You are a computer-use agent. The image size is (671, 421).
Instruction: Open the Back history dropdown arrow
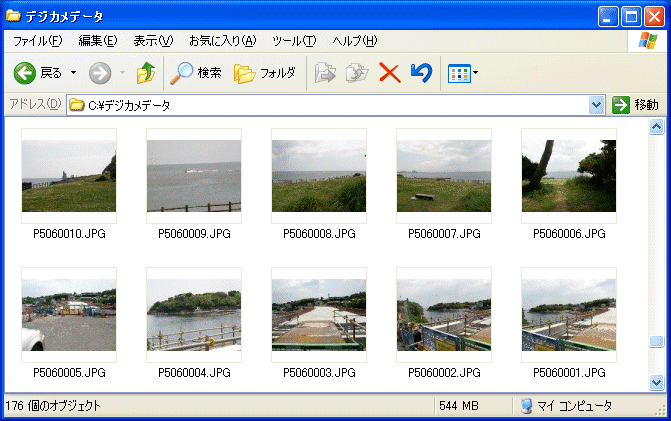coord(74,73)
